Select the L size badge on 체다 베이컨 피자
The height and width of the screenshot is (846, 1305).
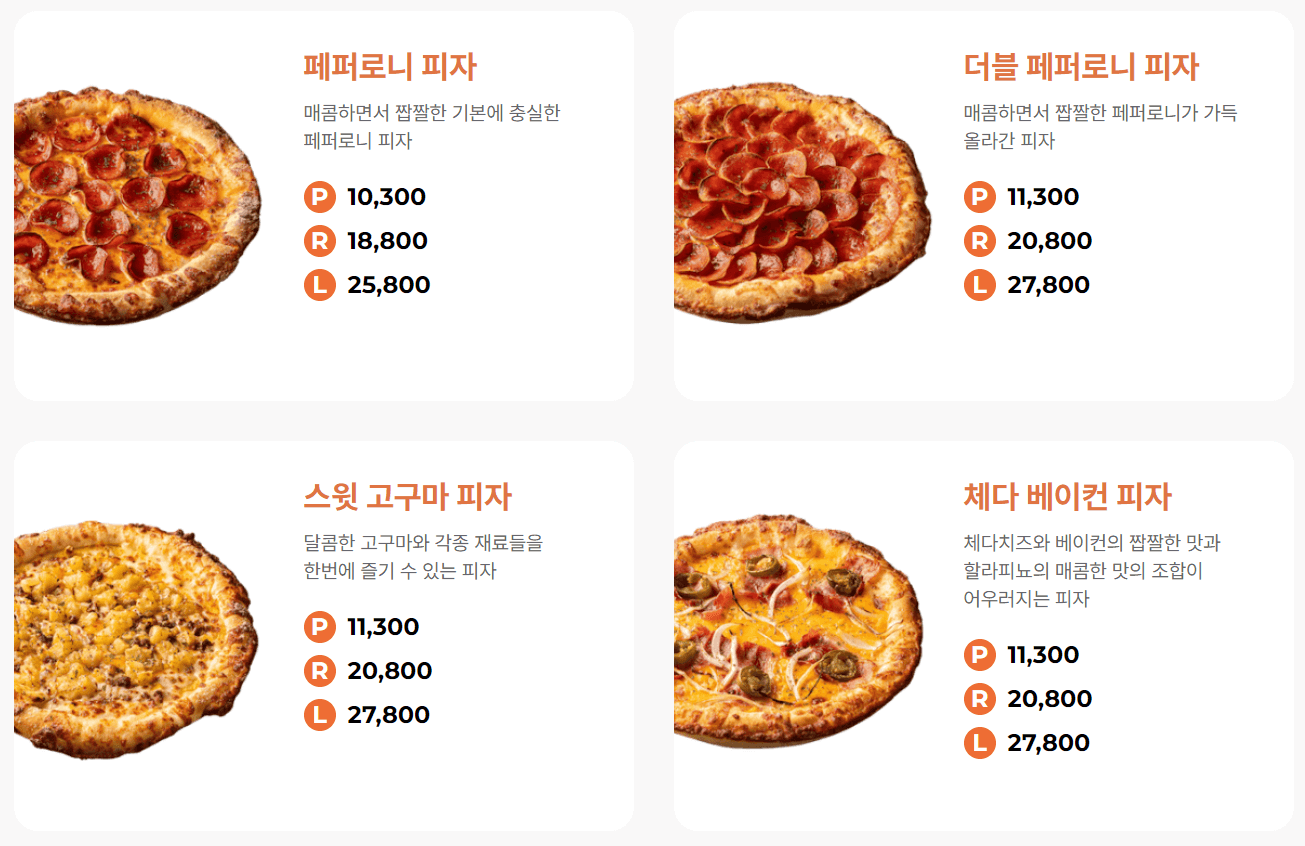tap(981, 743)
